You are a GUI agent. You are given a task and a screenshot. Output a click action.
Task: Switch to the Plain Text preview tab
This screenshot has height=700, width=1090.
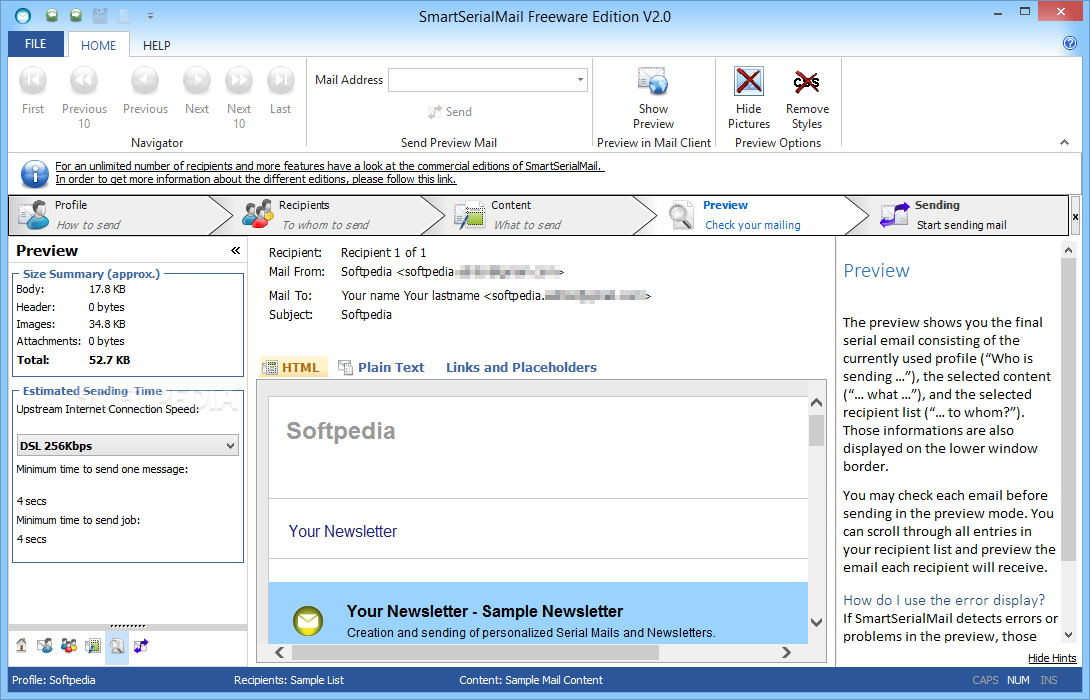[381, 367]
